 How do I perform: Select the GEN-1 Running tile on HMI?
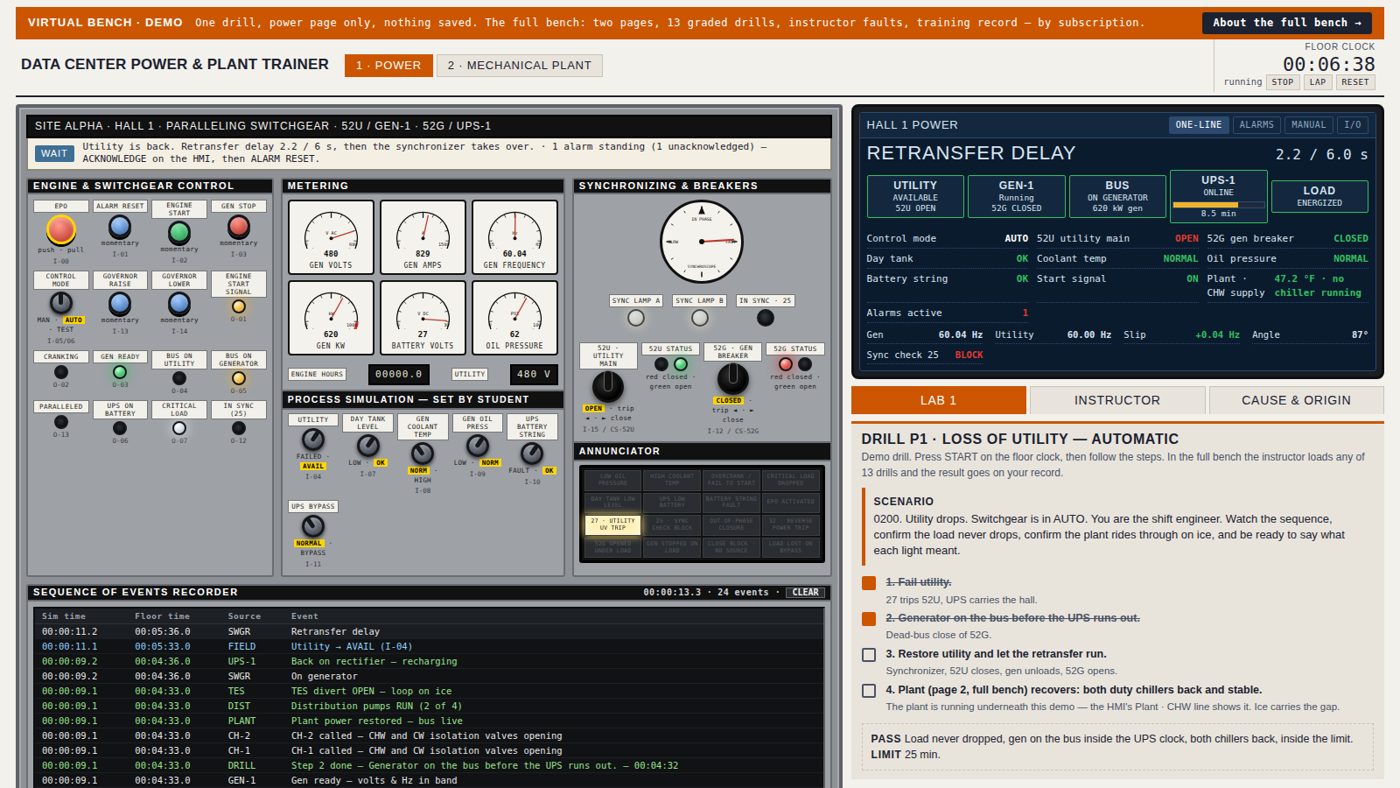(x=1016, y=197)
